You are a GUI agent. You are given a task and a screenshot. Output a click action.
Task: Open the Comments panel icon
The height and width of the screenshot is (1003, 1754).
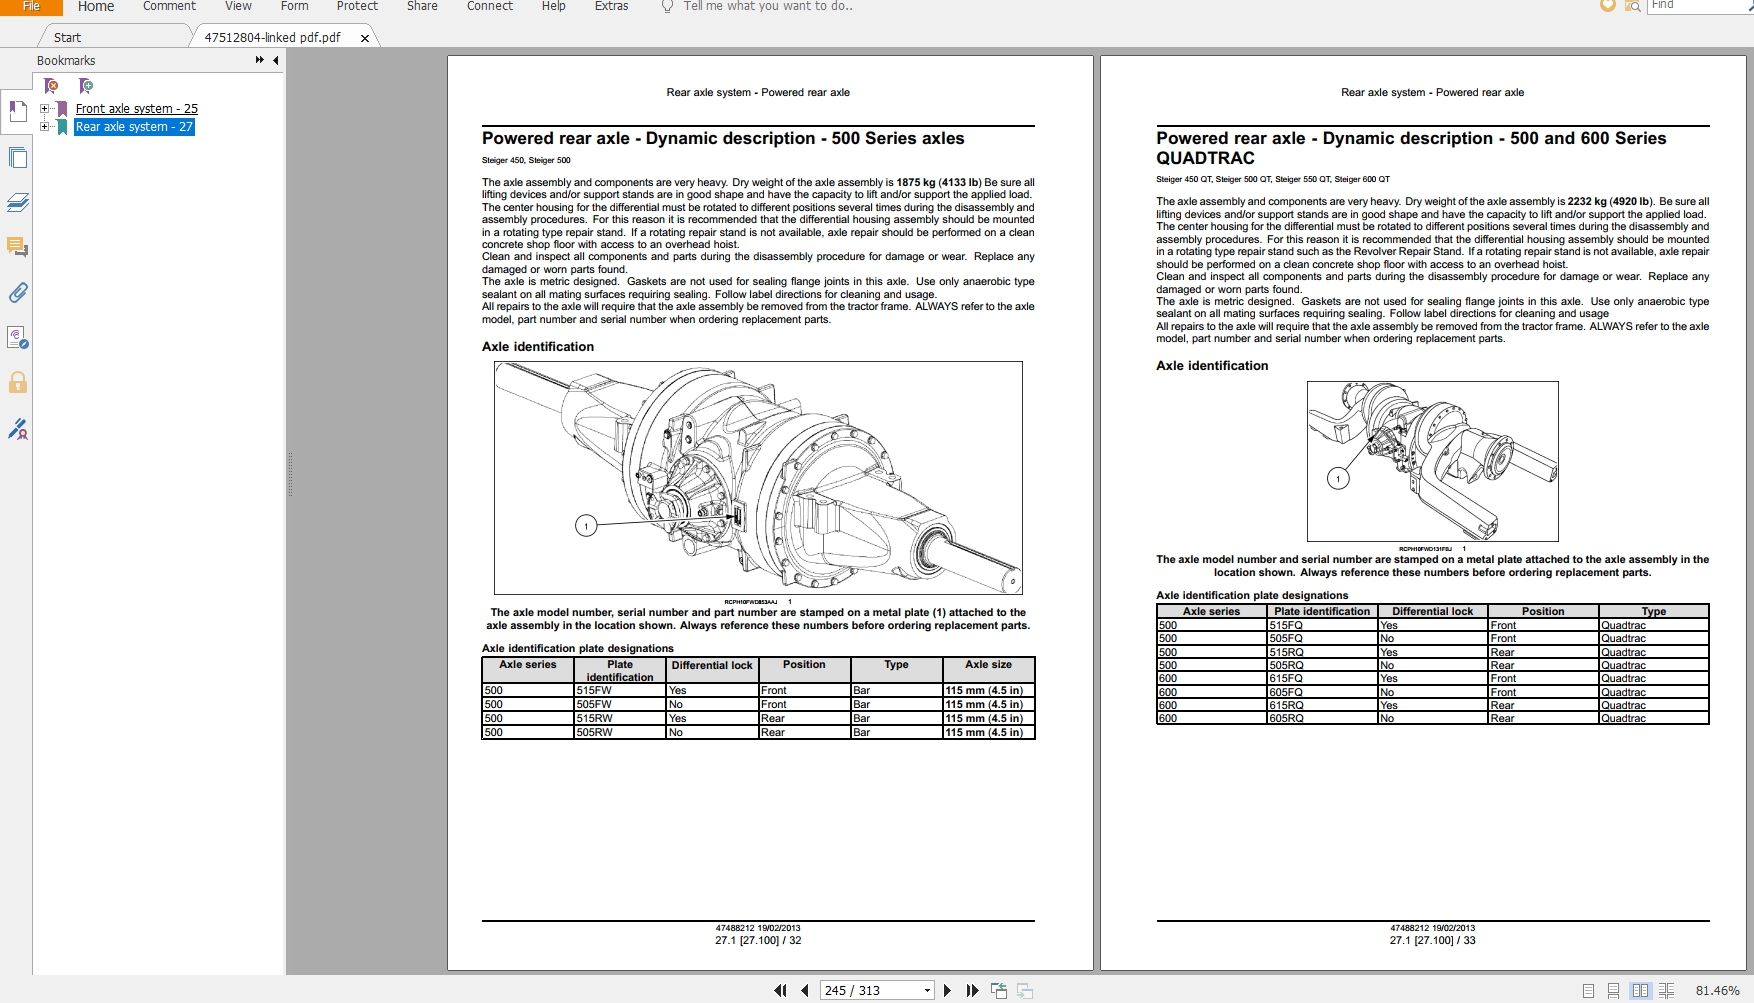[x=17, y=247]
